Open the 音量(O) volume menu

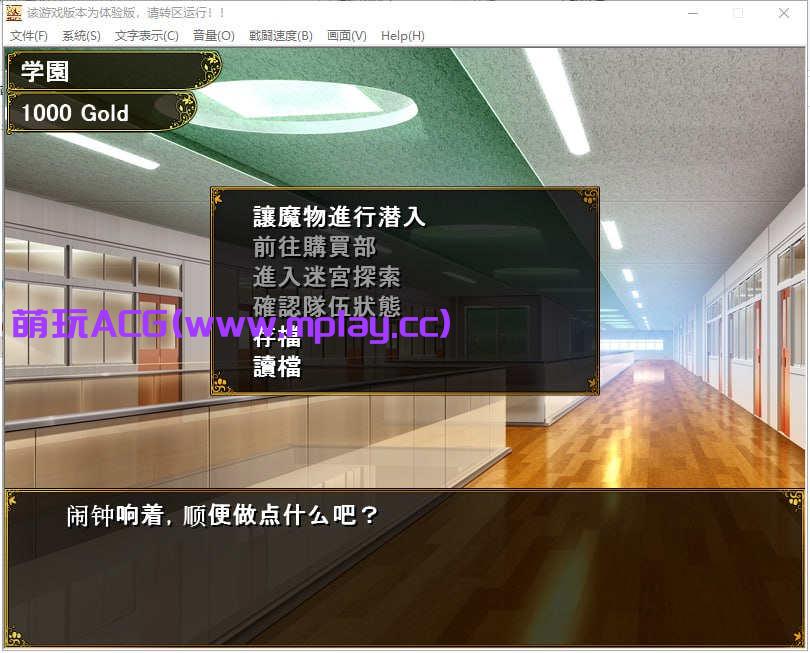point(213,35)
